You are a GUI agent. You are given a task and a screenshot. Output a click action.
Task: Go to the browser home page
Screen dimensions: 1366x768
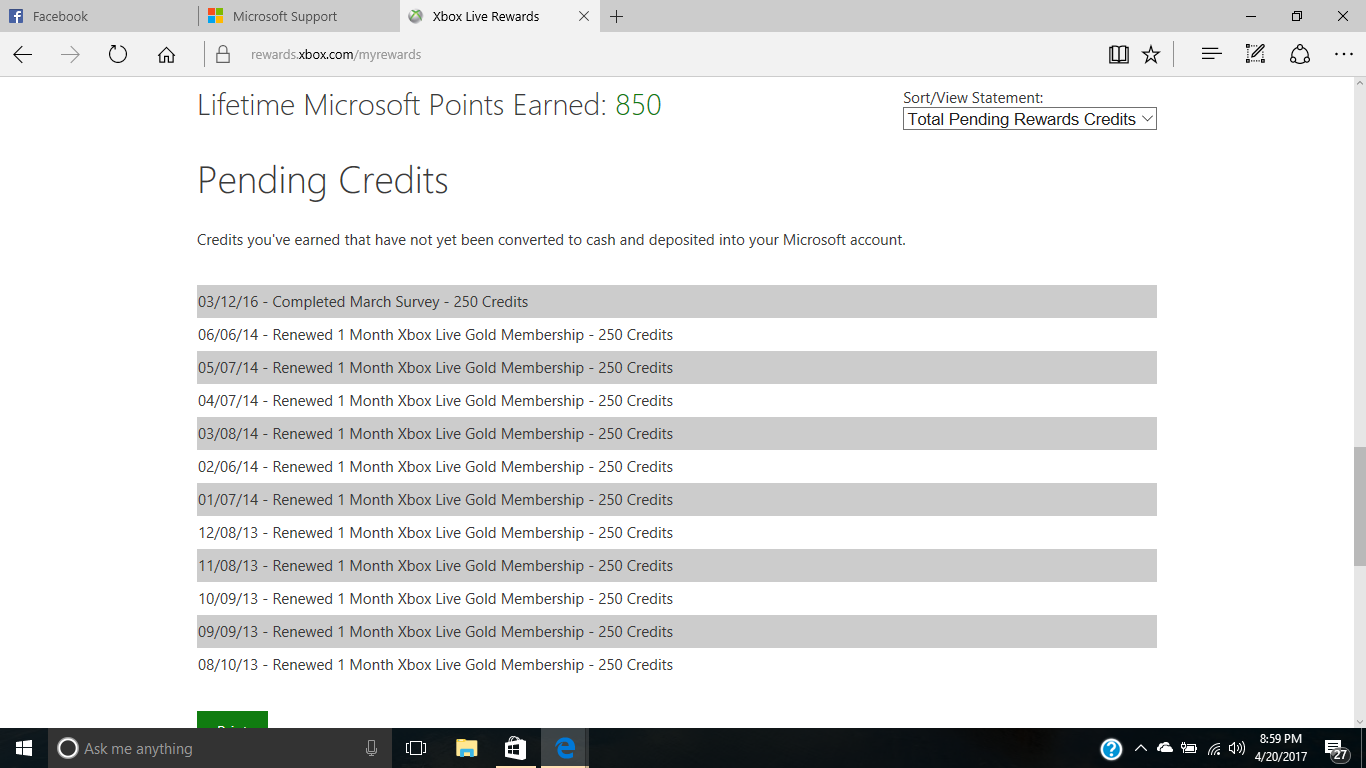(166, 55)
